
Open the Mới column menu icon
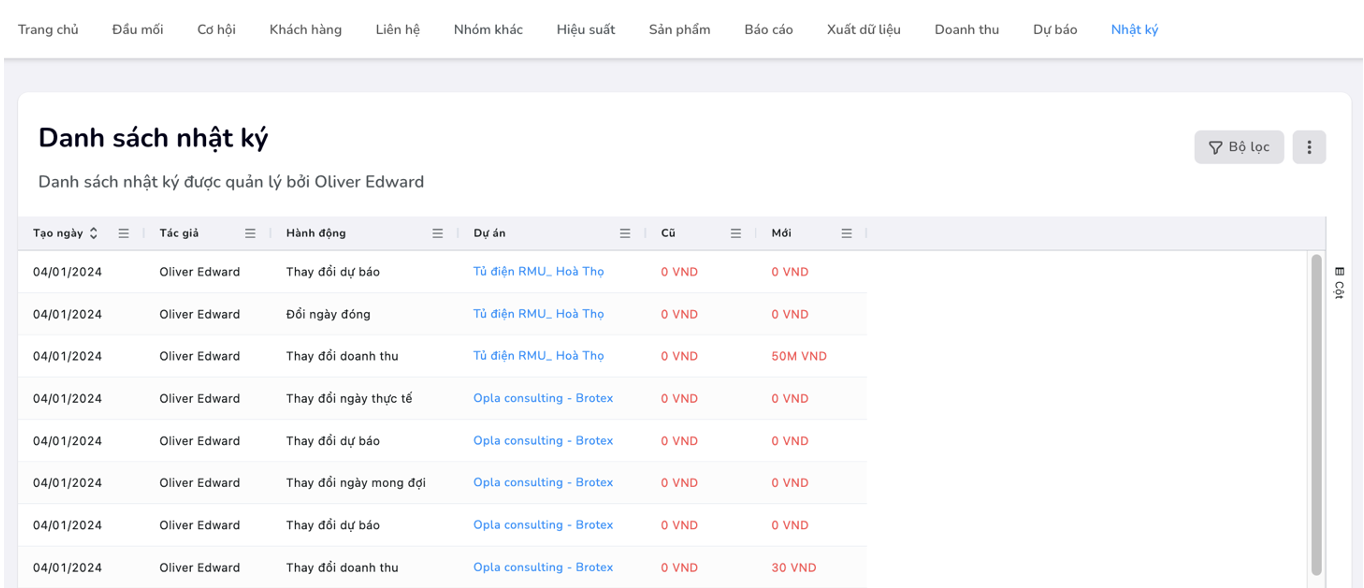846,233
